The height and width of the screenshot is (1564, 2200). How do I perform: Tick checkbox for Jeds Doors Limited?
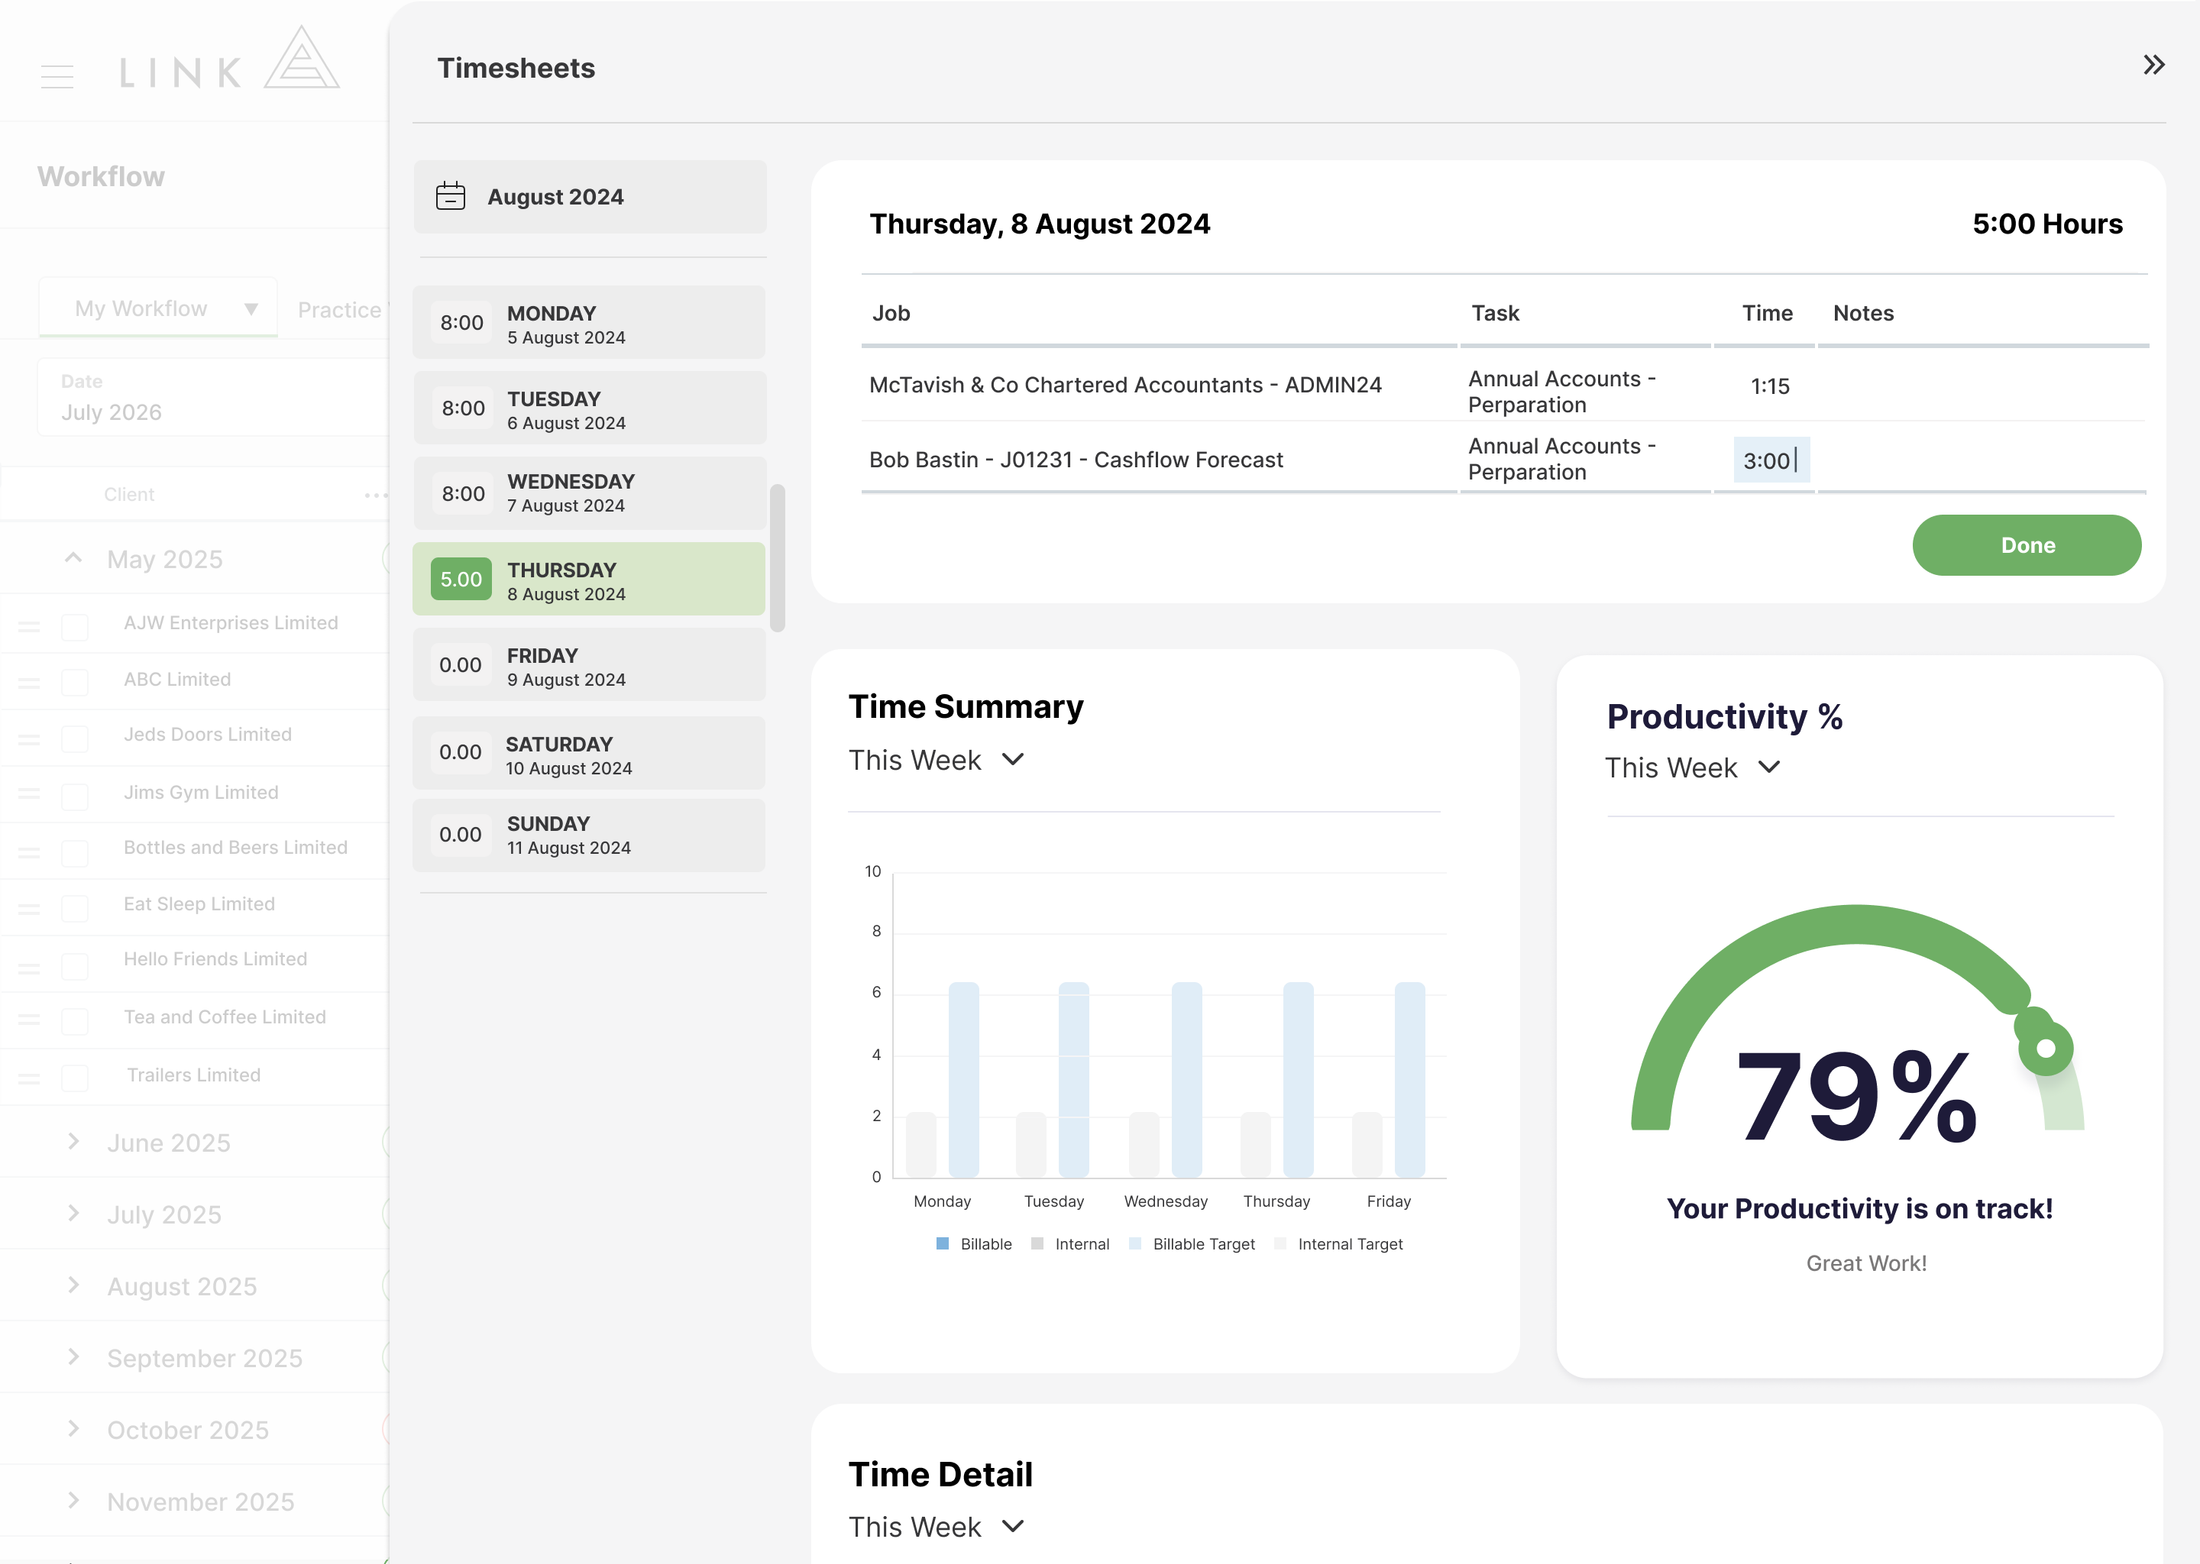[x=75, y=738]
